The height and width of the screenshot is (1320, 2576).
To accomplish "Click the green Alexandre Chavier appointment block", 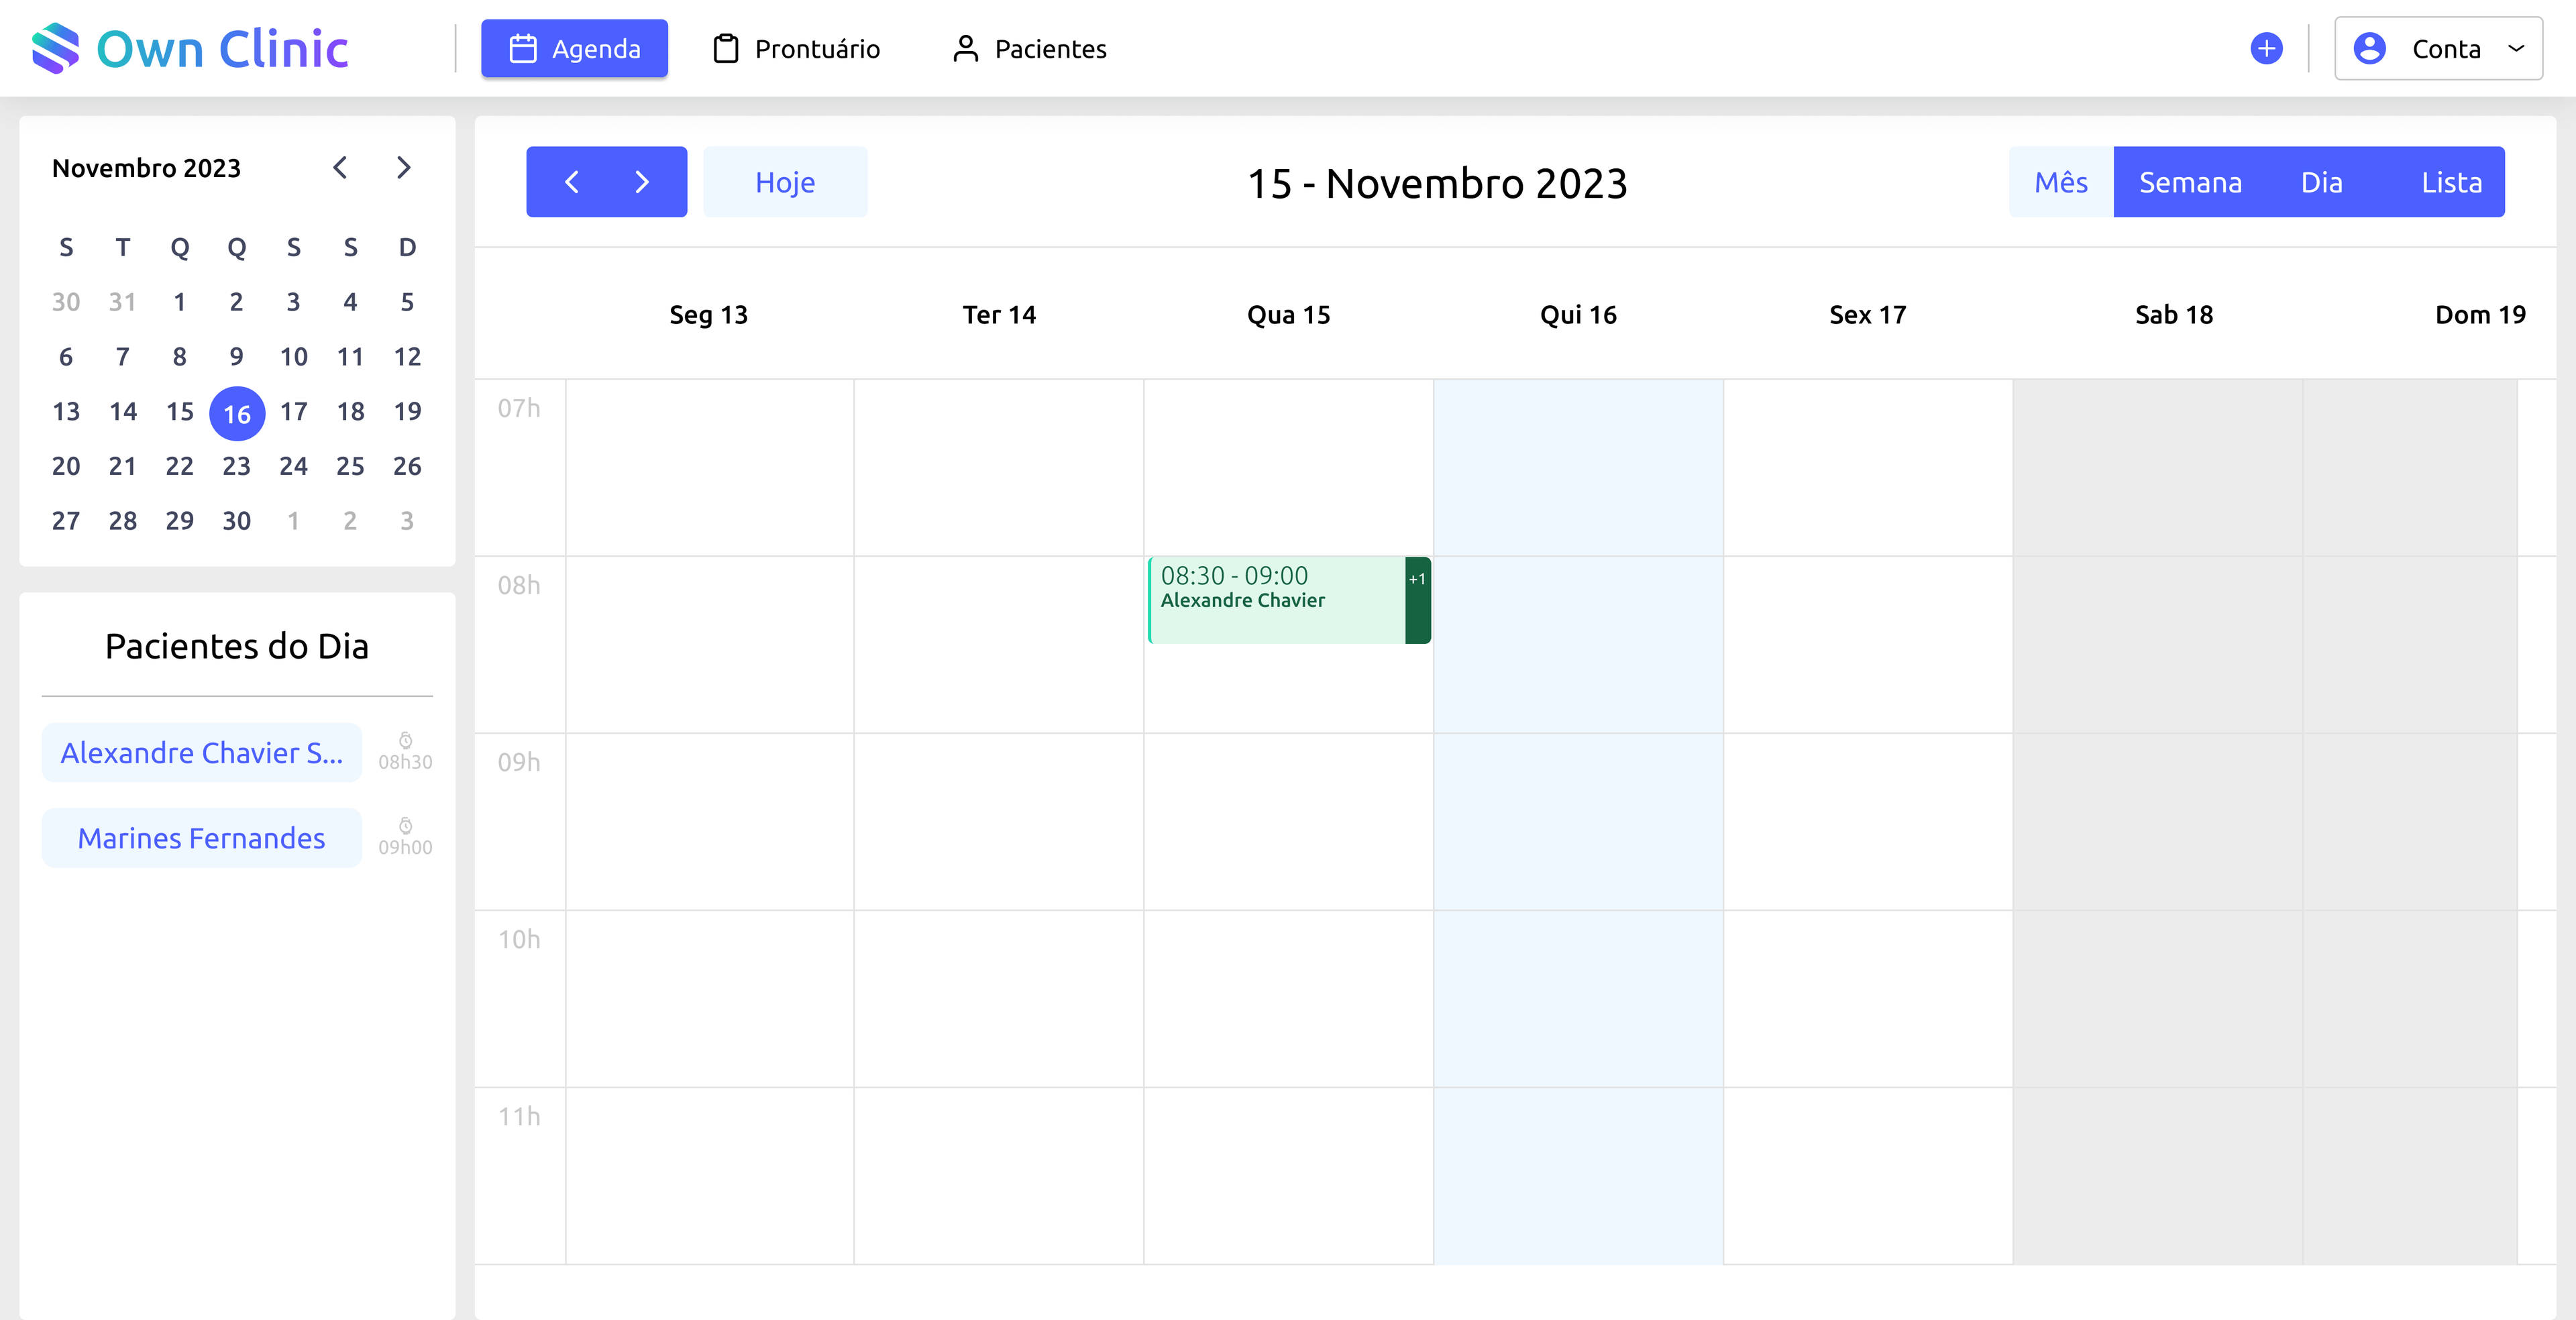I will [x=1270, y=600].
